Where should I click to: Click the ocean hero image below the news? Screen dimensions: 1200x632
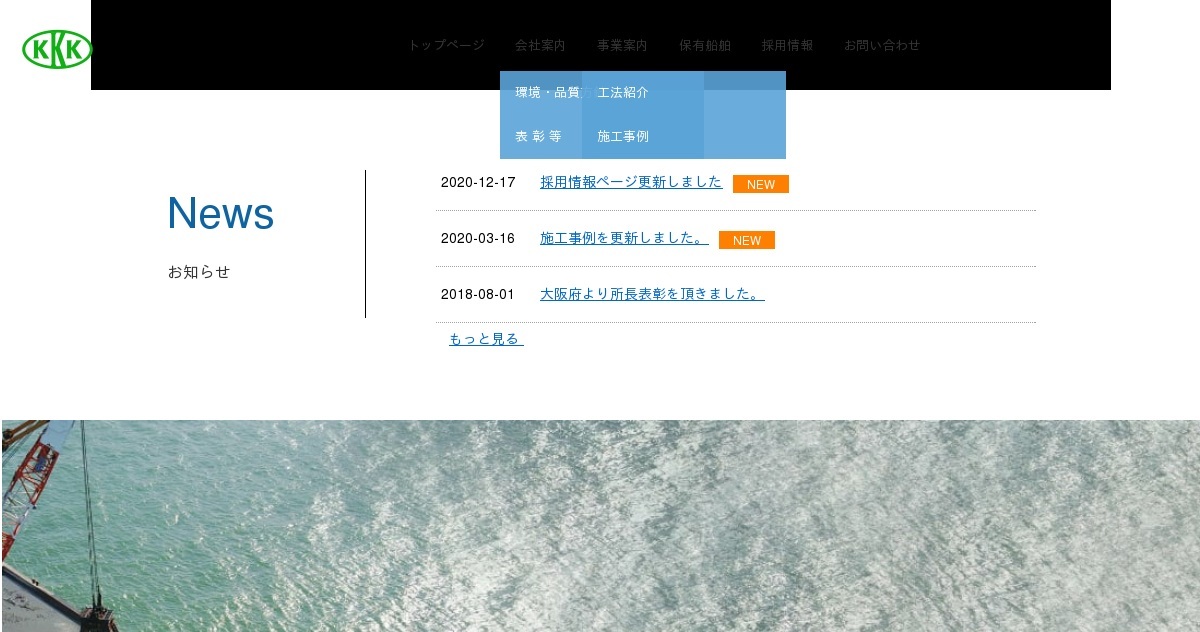pos(600,520)
